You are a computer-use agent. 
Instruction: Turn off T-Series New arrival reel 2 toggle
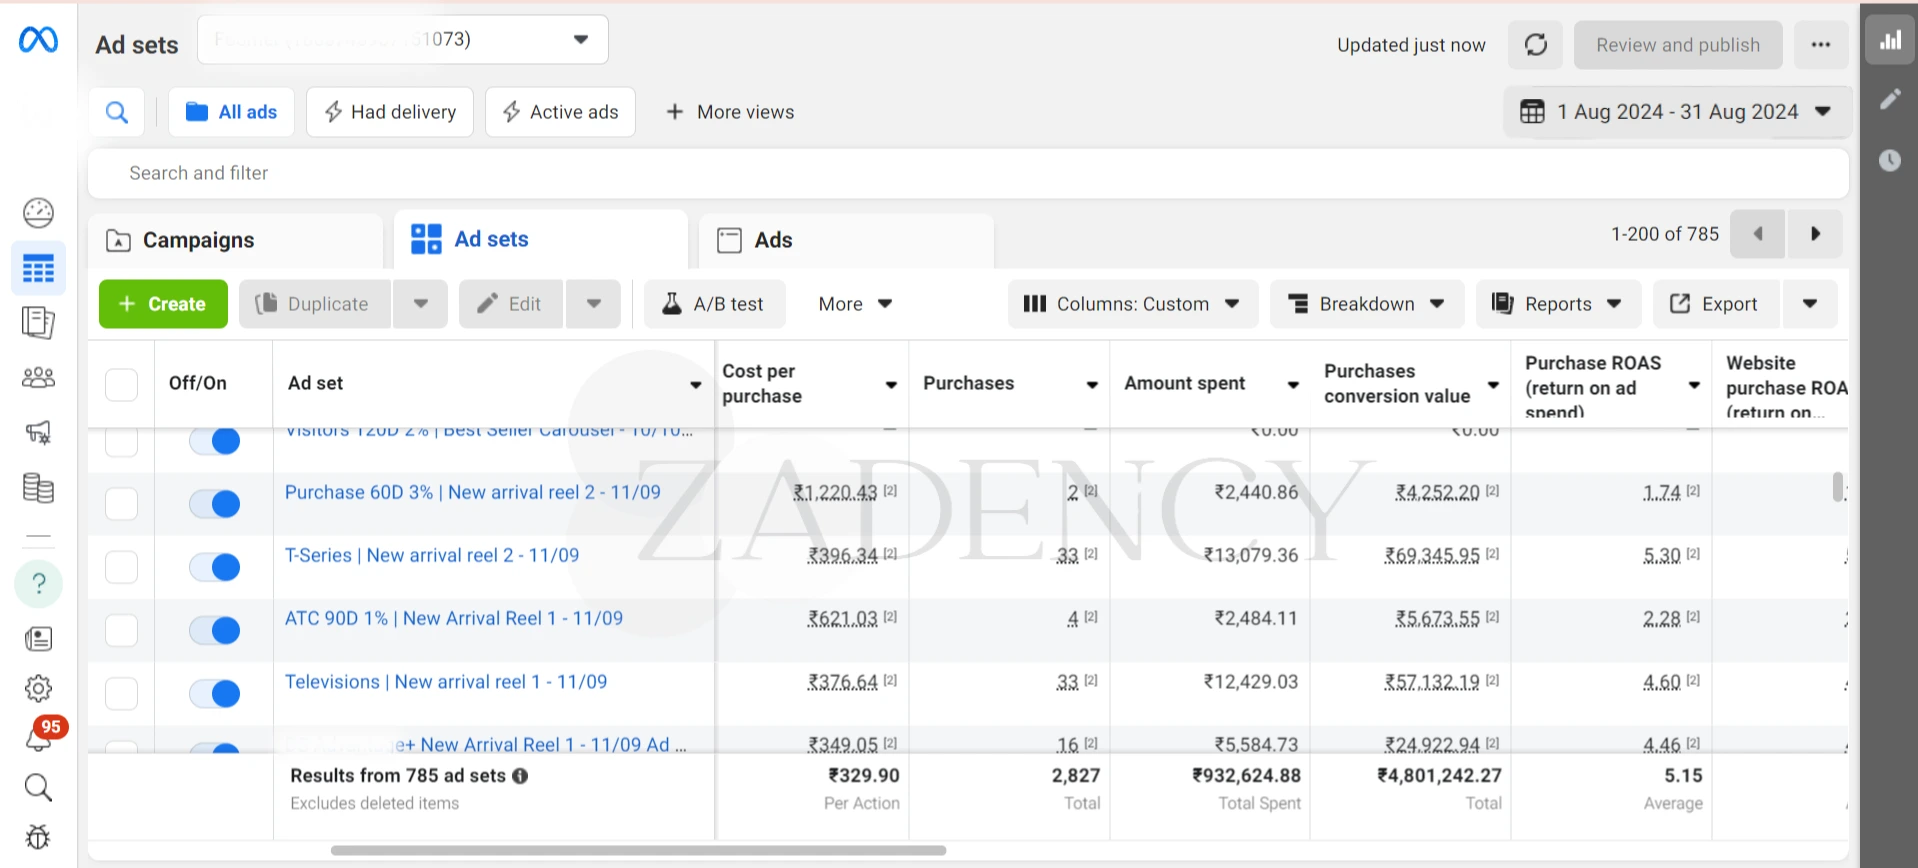click(x=215, y=567)
